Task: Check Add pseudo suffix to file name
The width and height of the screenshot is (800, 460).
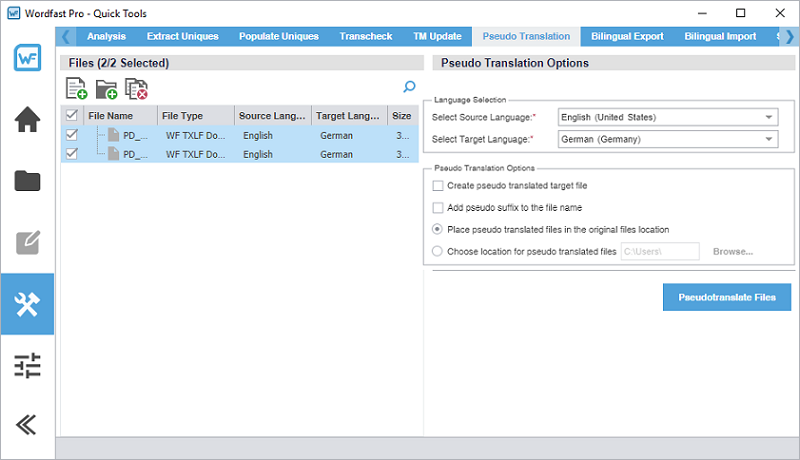Action: [x=438, y=208]
